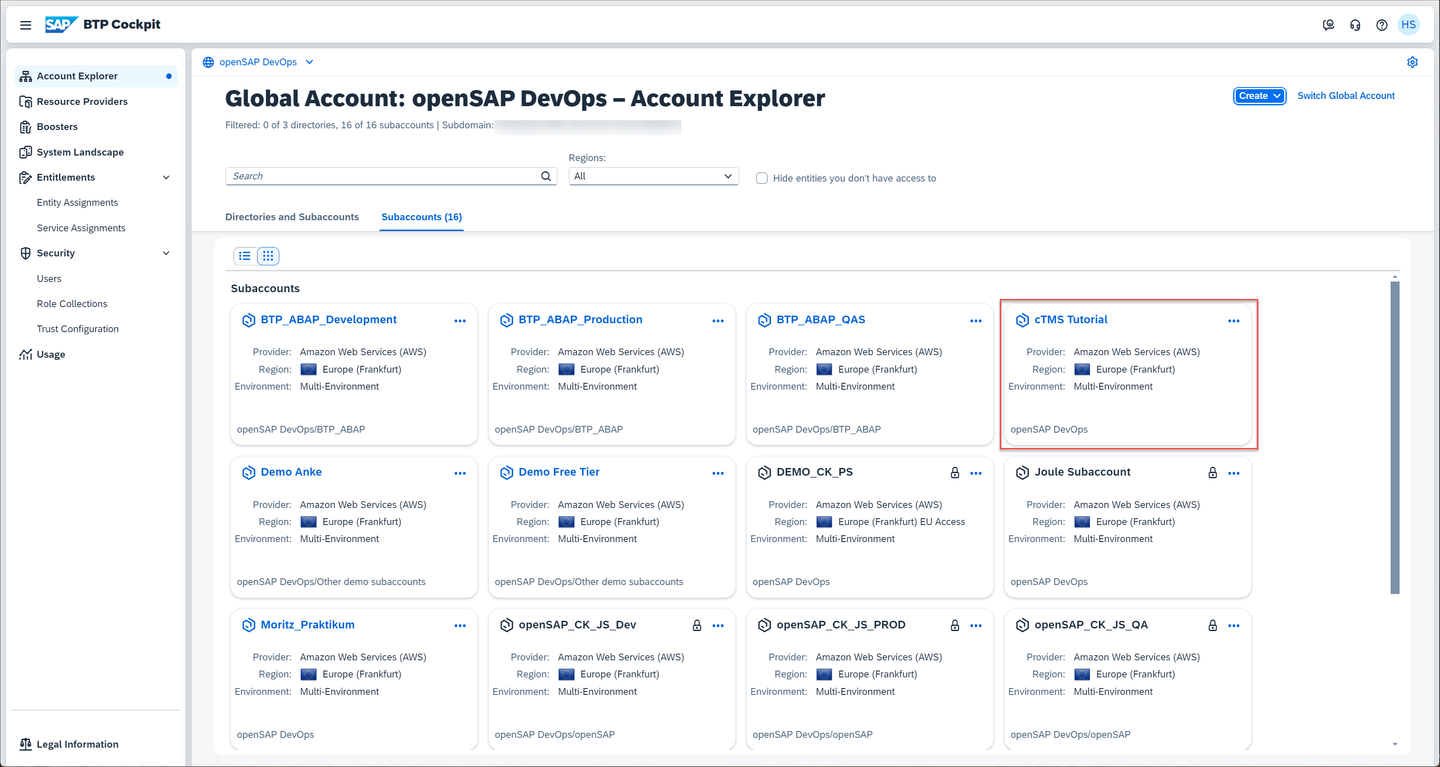The image size is (1440, 767).
Task: Open more options for DEMO_CK_PS
Action: point(976,473)
